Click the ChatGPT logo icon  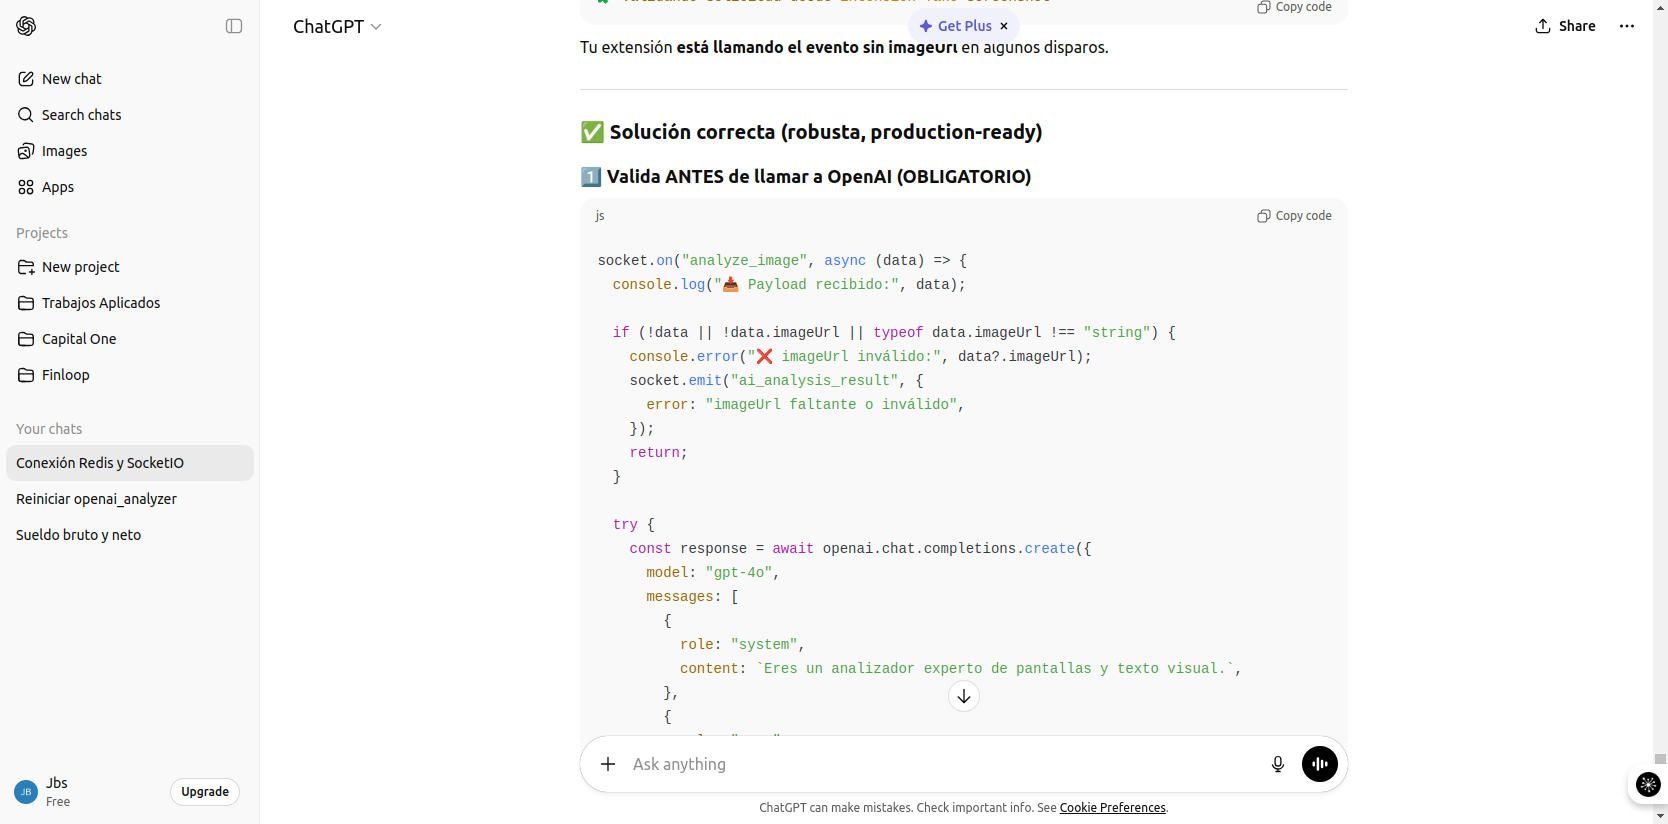coord(26,26)
